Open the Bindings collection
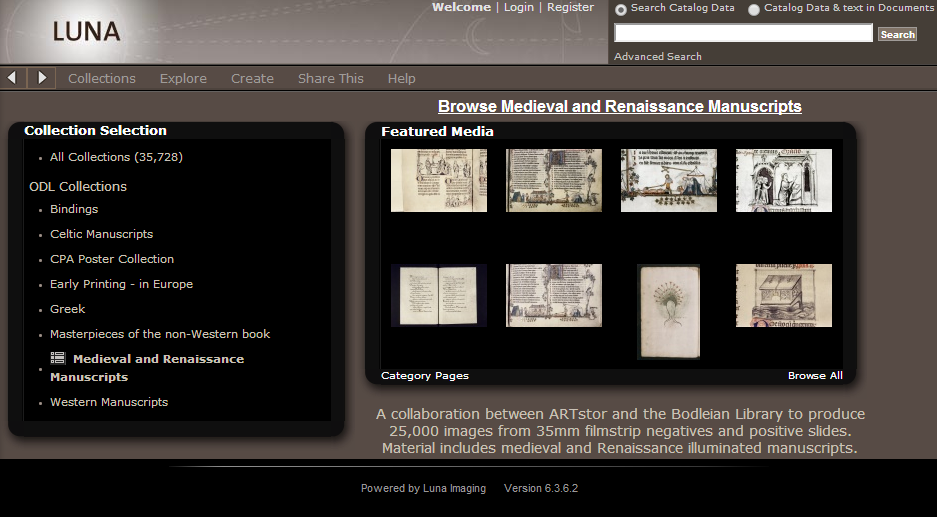The width and height of the screenshot is (937, 517). [x=74, y=209]
